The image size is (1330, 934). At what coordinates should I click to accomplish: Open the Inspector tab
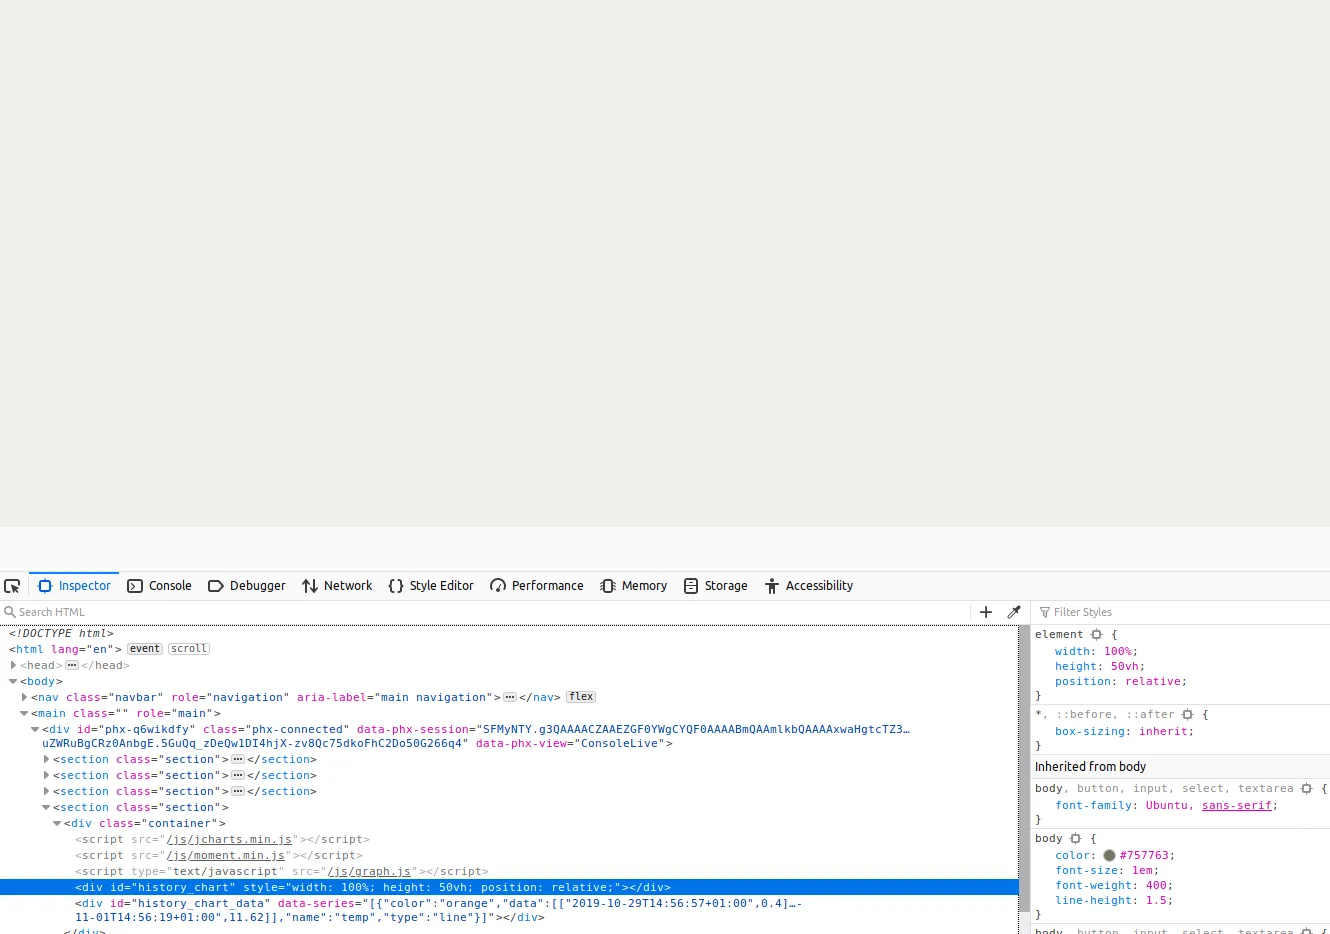click(x=74, y=586)
